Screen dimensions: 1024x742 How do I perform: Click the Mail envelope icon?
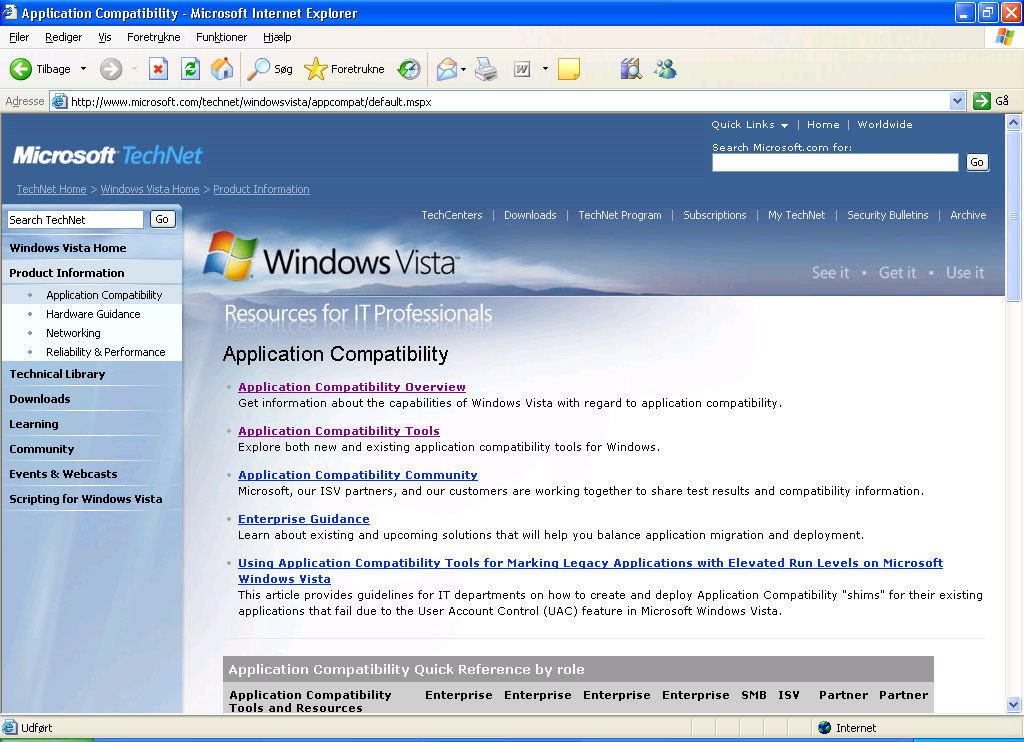[447, 69]
